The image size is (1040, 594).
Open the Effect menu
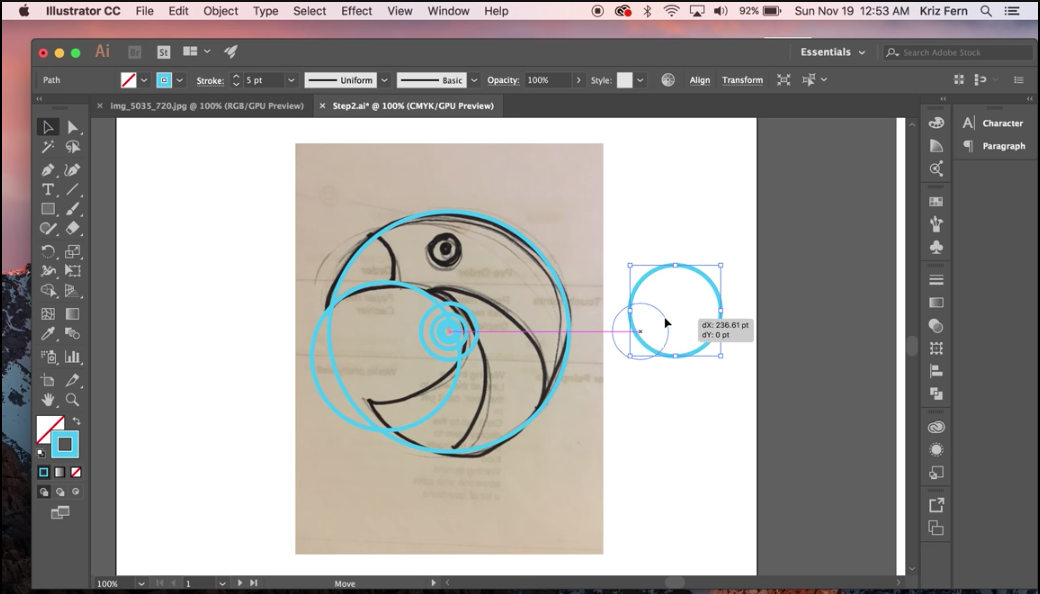tap(356, 11)
